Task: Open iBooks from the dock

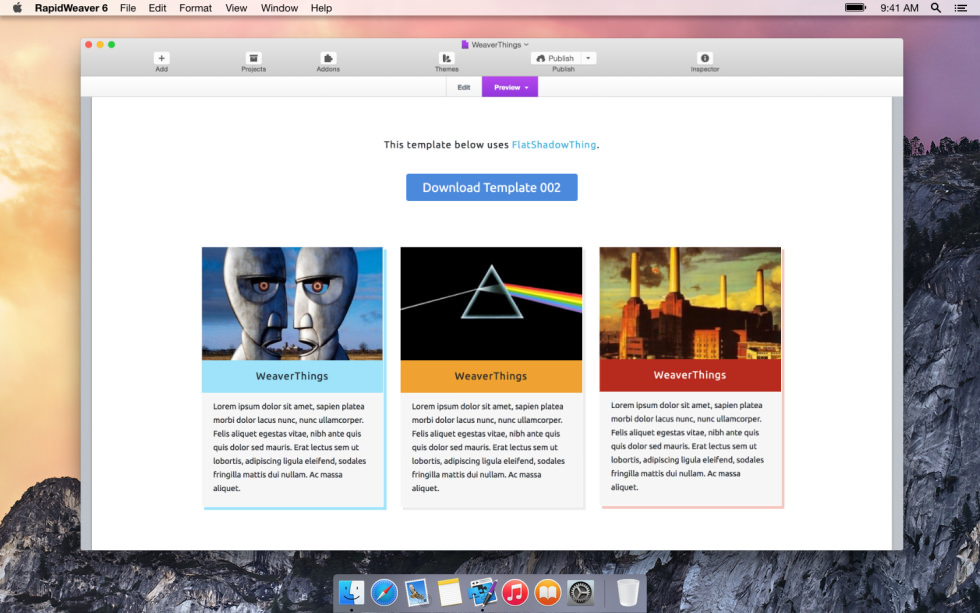Action: pos(548,592)
